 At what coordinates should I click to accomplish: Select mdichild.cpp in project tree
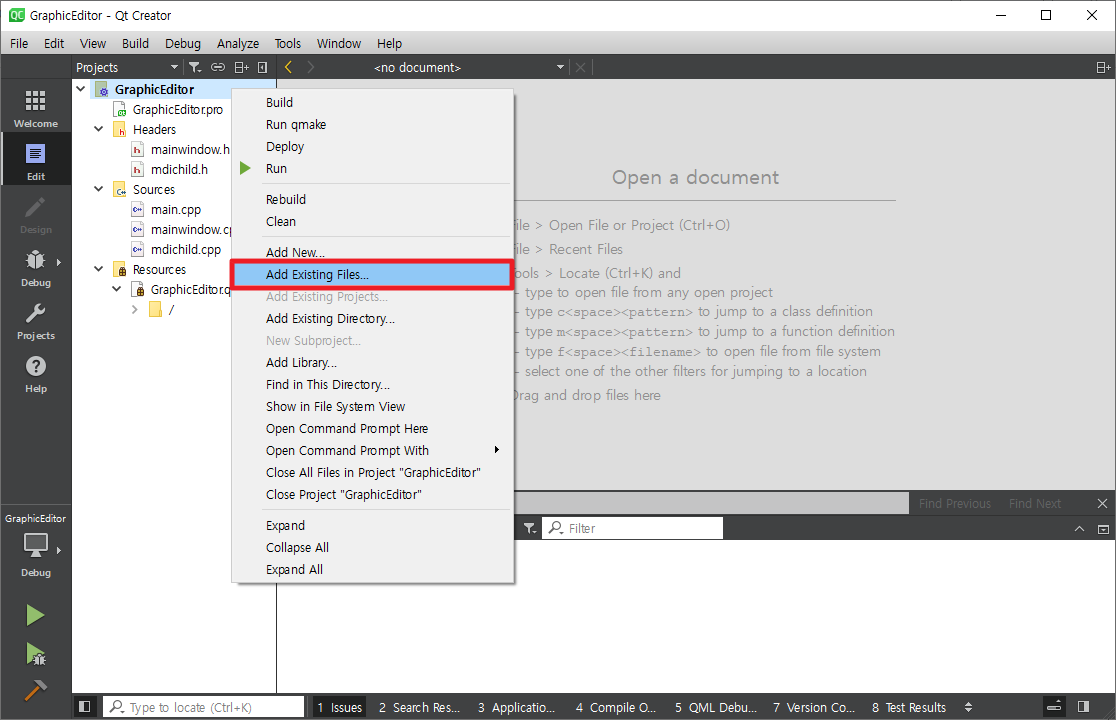pyautogui.click(x=185, y=249)
